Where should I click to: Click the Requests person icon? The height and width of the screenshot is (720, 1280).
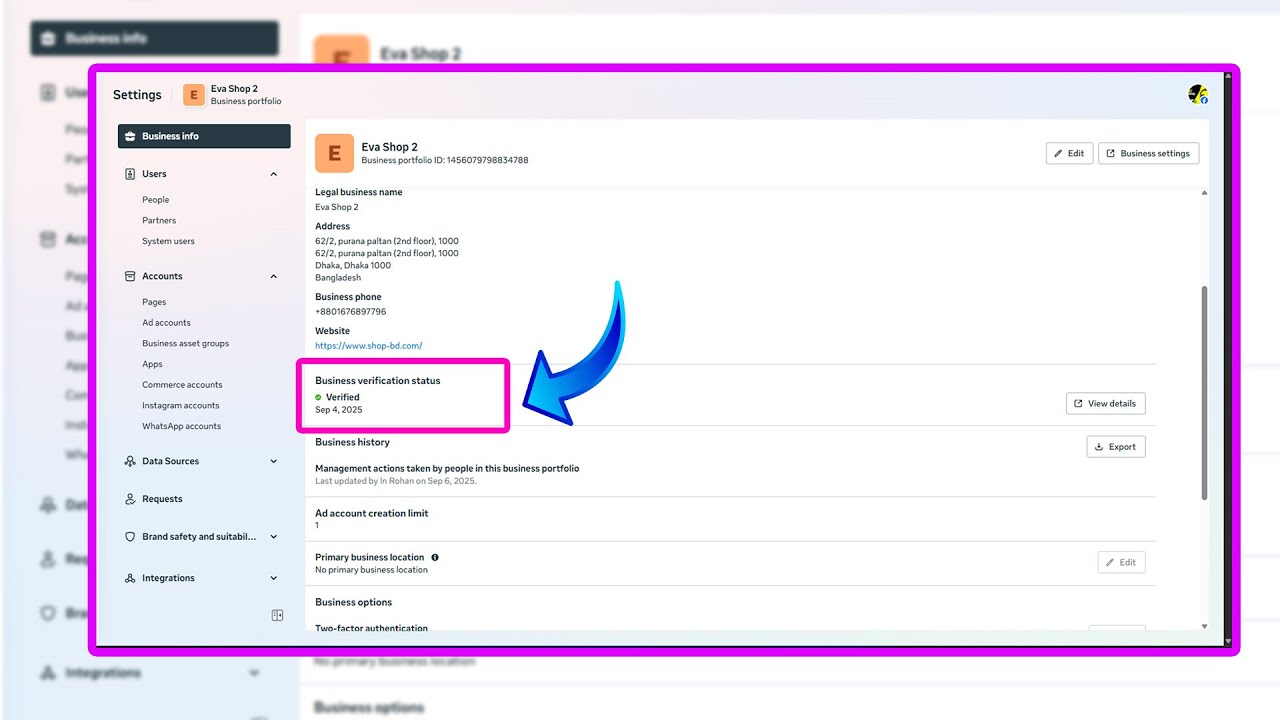coord(130,499)
